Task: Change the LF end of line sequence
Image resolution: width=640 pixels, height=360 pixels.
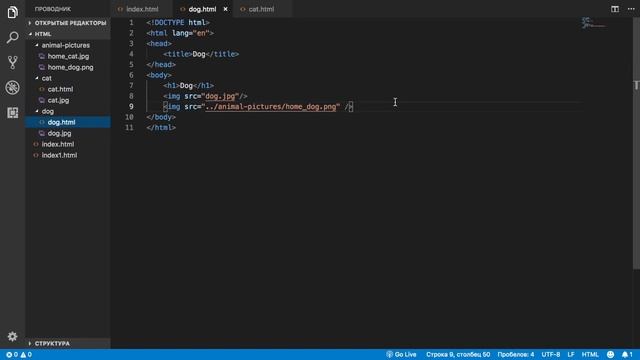Action: tap(571, 354)
